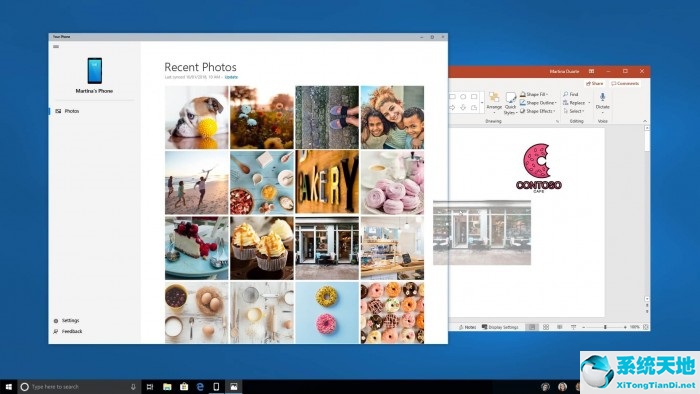Open the many assorted donuts photo

pos(392,312)
